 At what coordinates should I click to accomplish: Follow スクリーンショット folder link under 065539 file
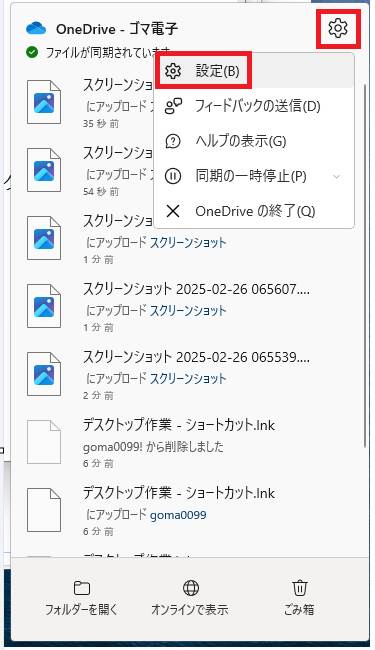click(188, 378)
